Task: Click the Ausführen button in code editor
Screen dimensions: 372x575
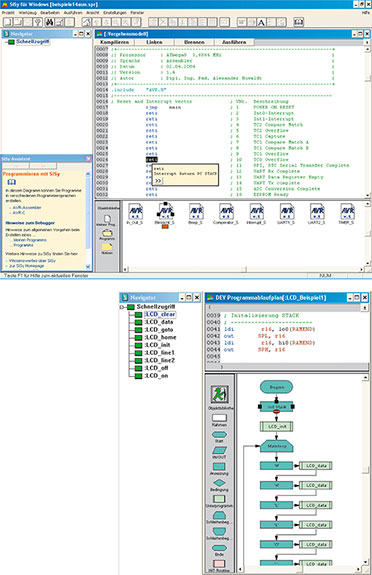Action: click(234, 42)
